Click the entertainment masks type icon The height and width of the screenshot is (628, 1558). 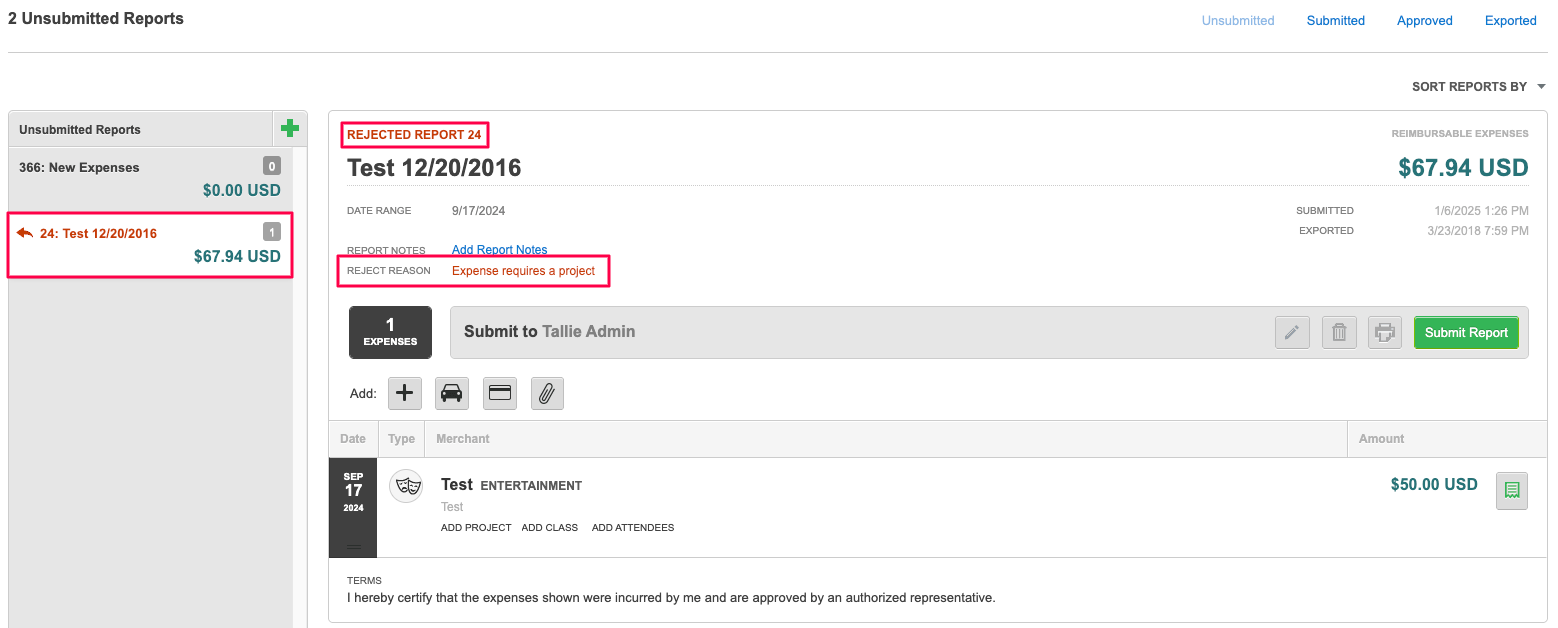[x=406, y=486]
